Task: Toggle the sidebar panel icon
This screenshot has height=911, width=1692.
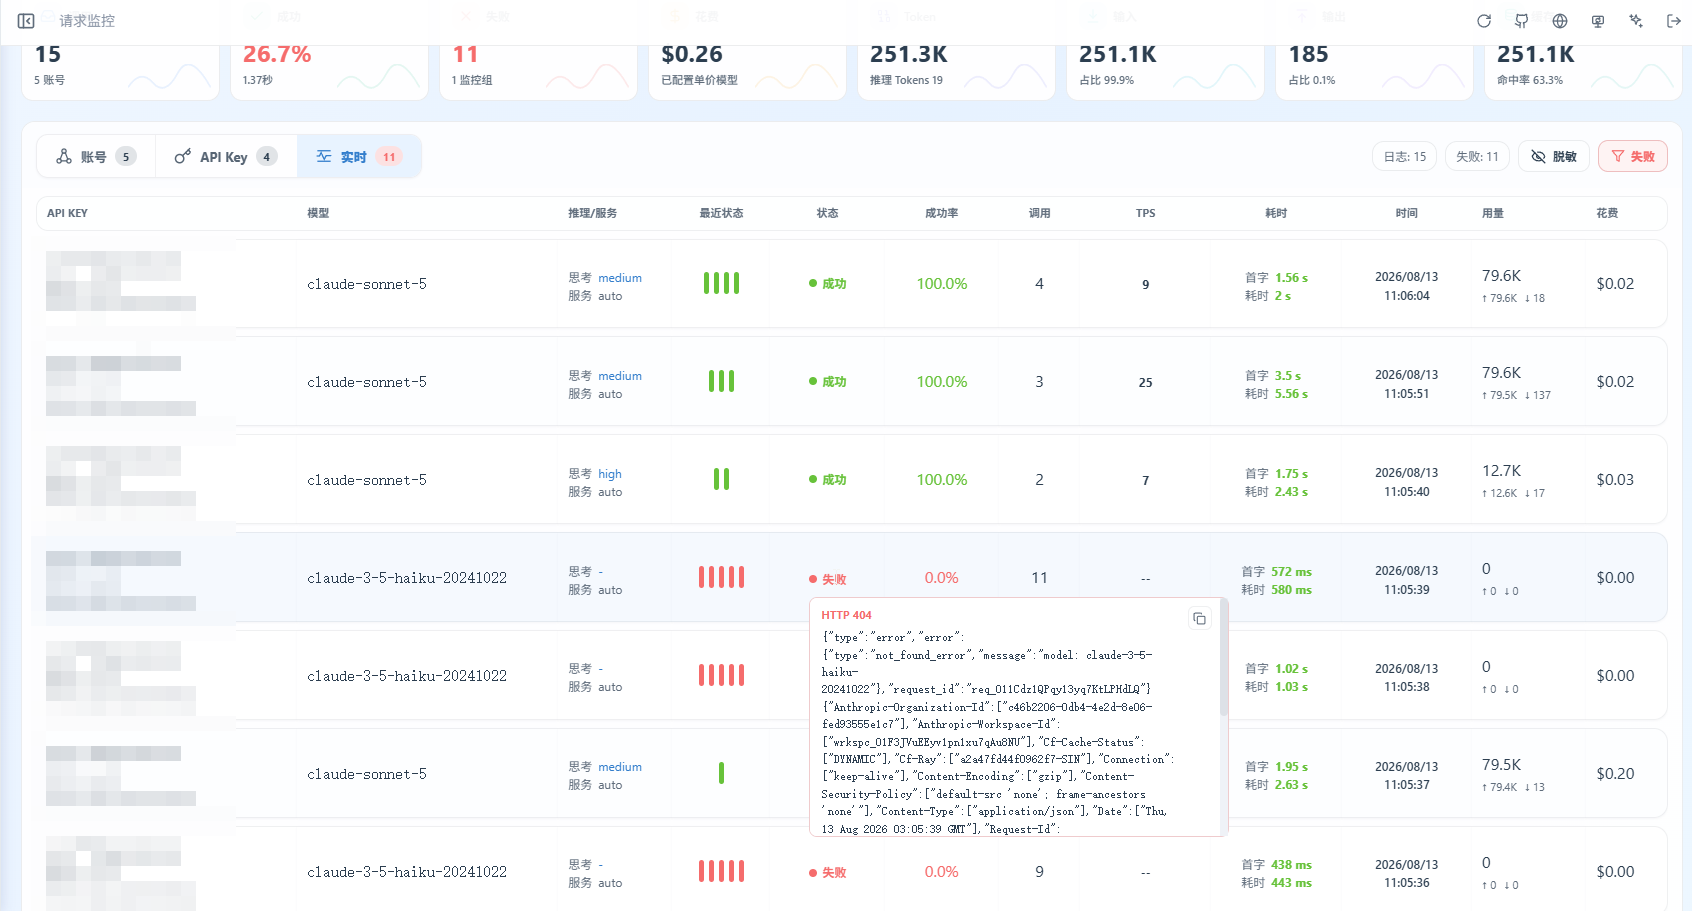Action: tap(26, 21)
